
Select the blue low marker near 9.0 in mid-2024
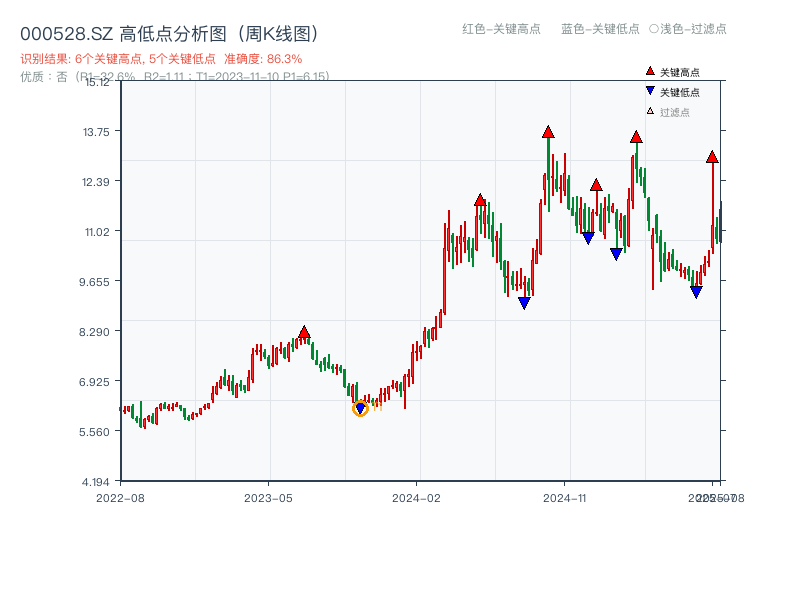pyautogui.click(x=524, y=303)
